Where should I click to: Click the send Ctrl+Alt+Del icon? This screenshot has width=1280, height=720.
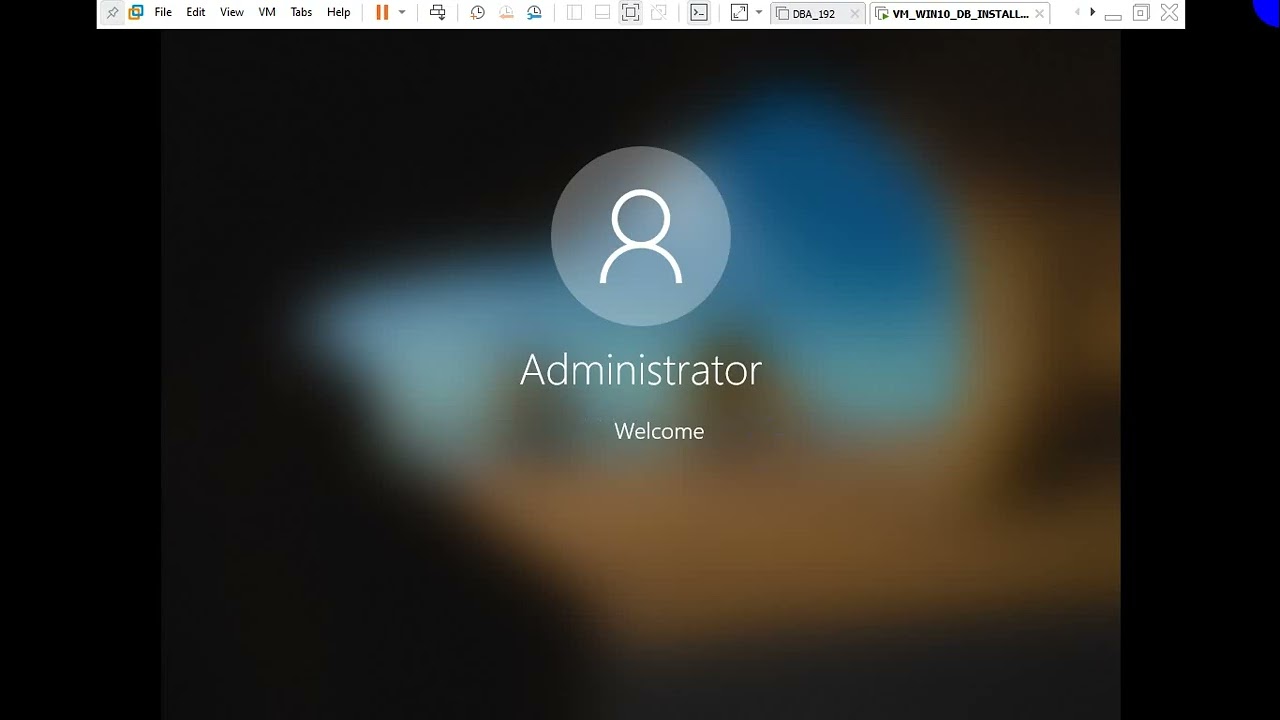pos(437,13)
